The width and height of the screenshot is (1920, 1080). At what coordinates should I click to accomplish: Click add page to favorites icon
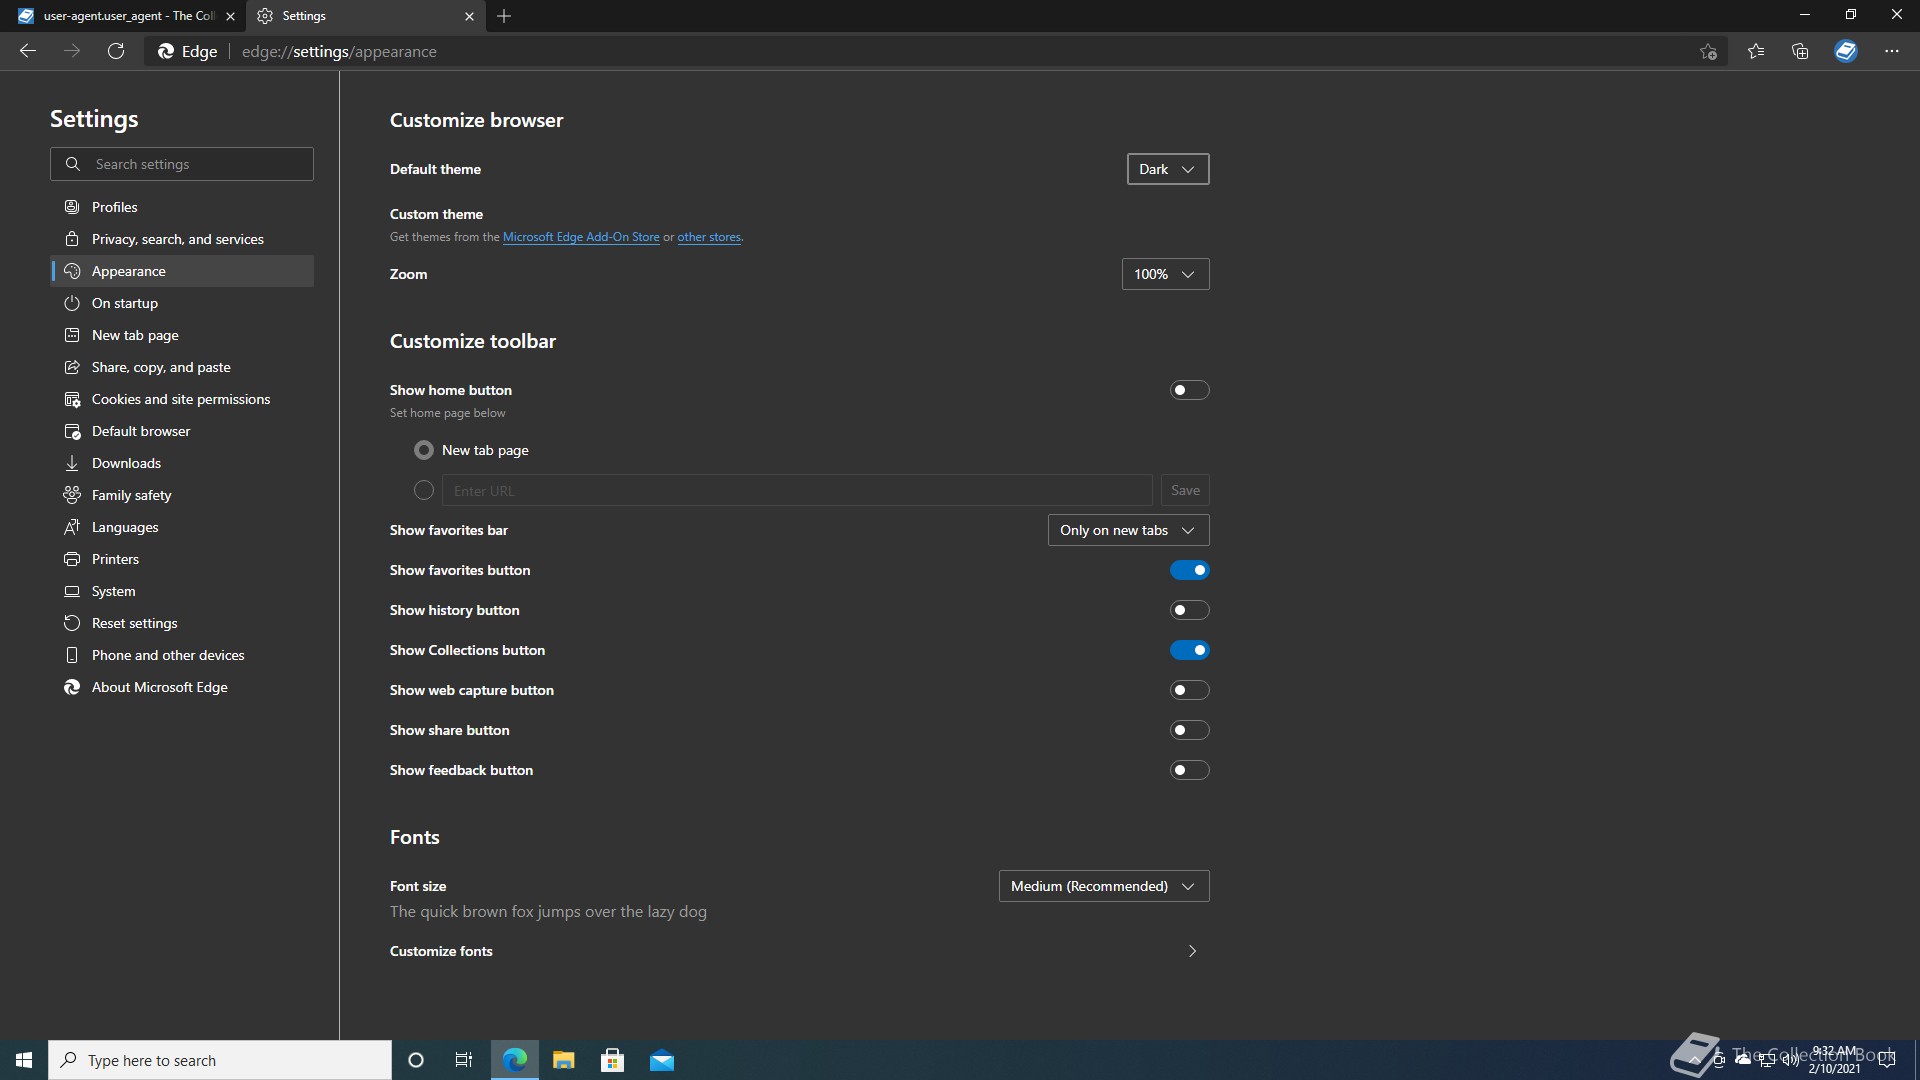coord(1708,52)
